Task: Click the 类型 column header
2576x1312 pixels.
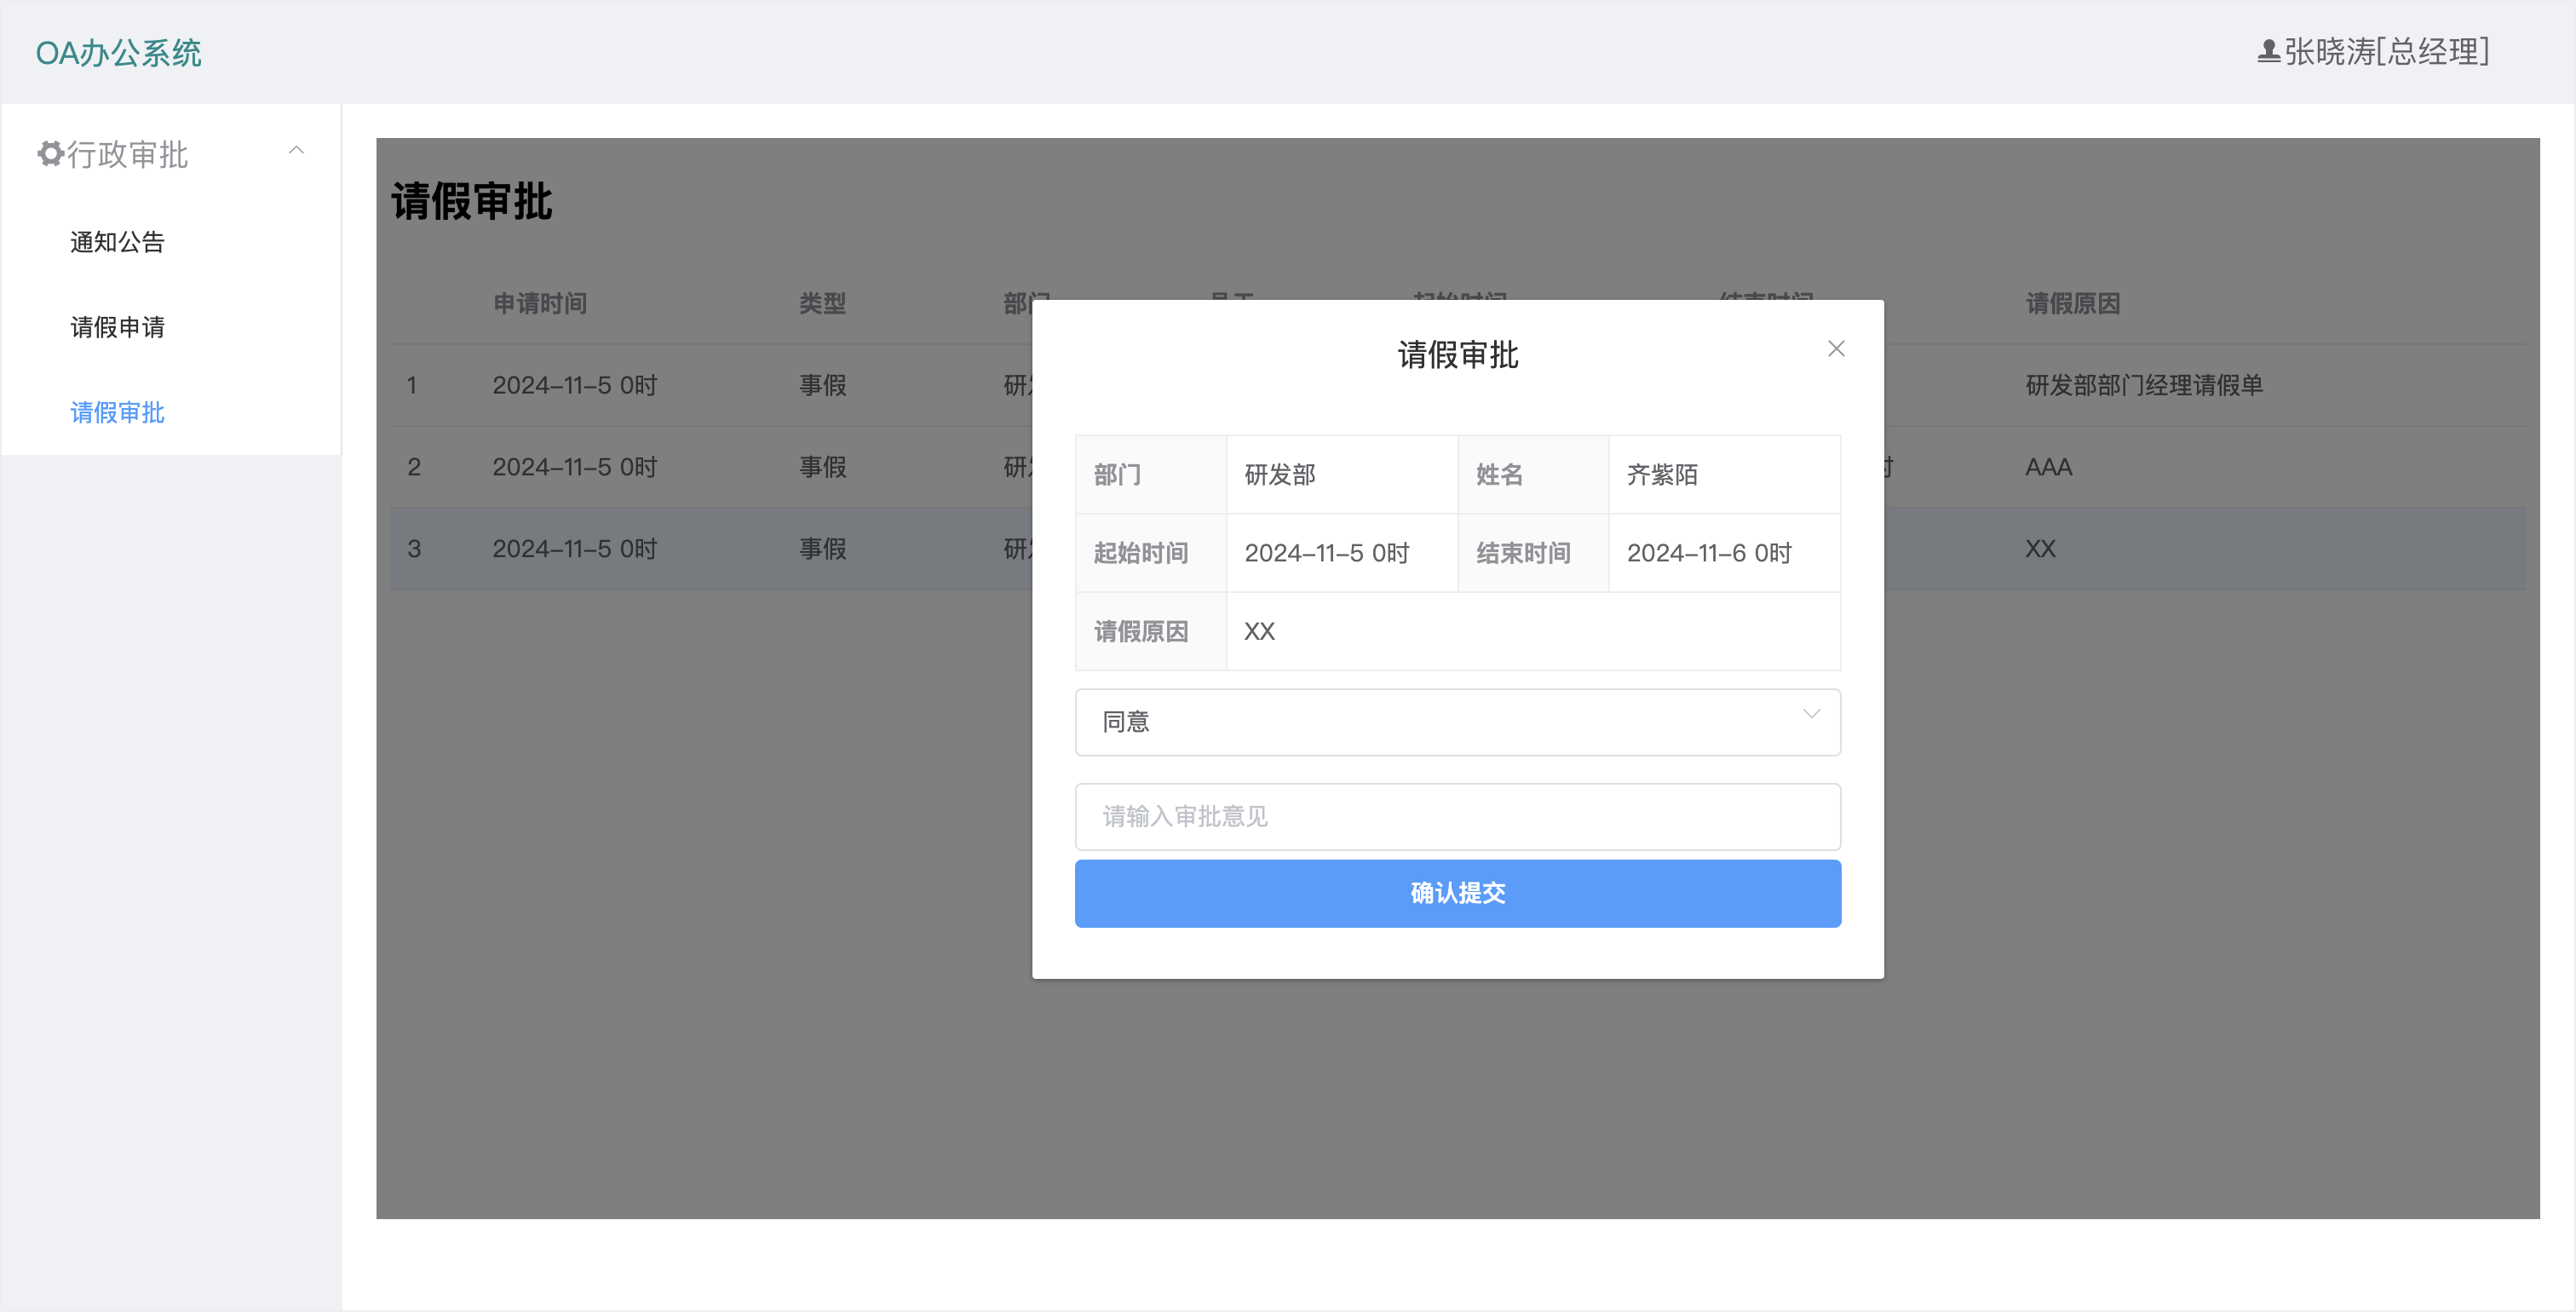Action: pyautogui.click(x=822, y=303)
